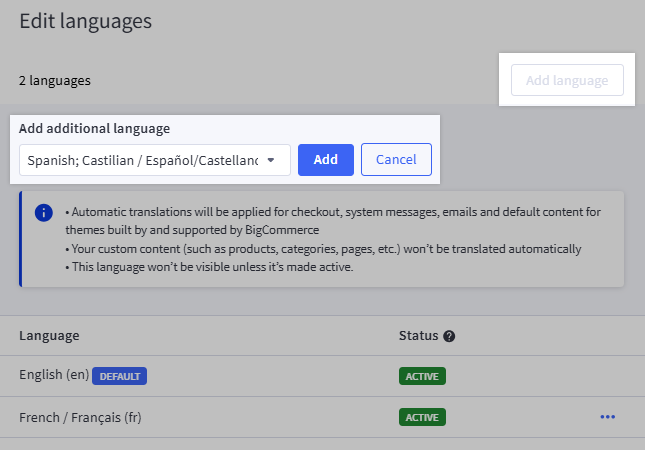Click the Add additional language label
Image resolution: width=645 pixels, height=450 pixels.
pyautogui.click(x=94, y=129)
